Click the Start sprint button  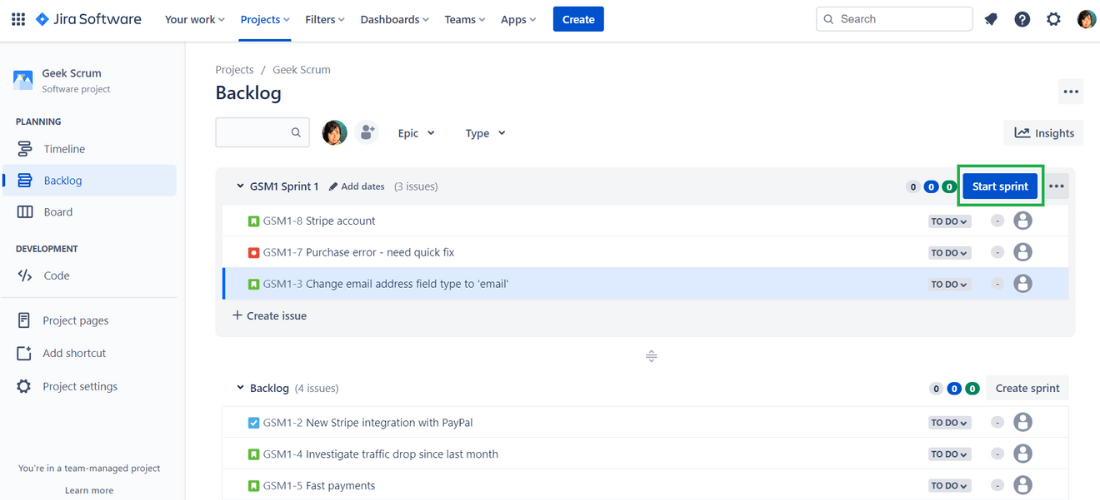pos(1000,187)
